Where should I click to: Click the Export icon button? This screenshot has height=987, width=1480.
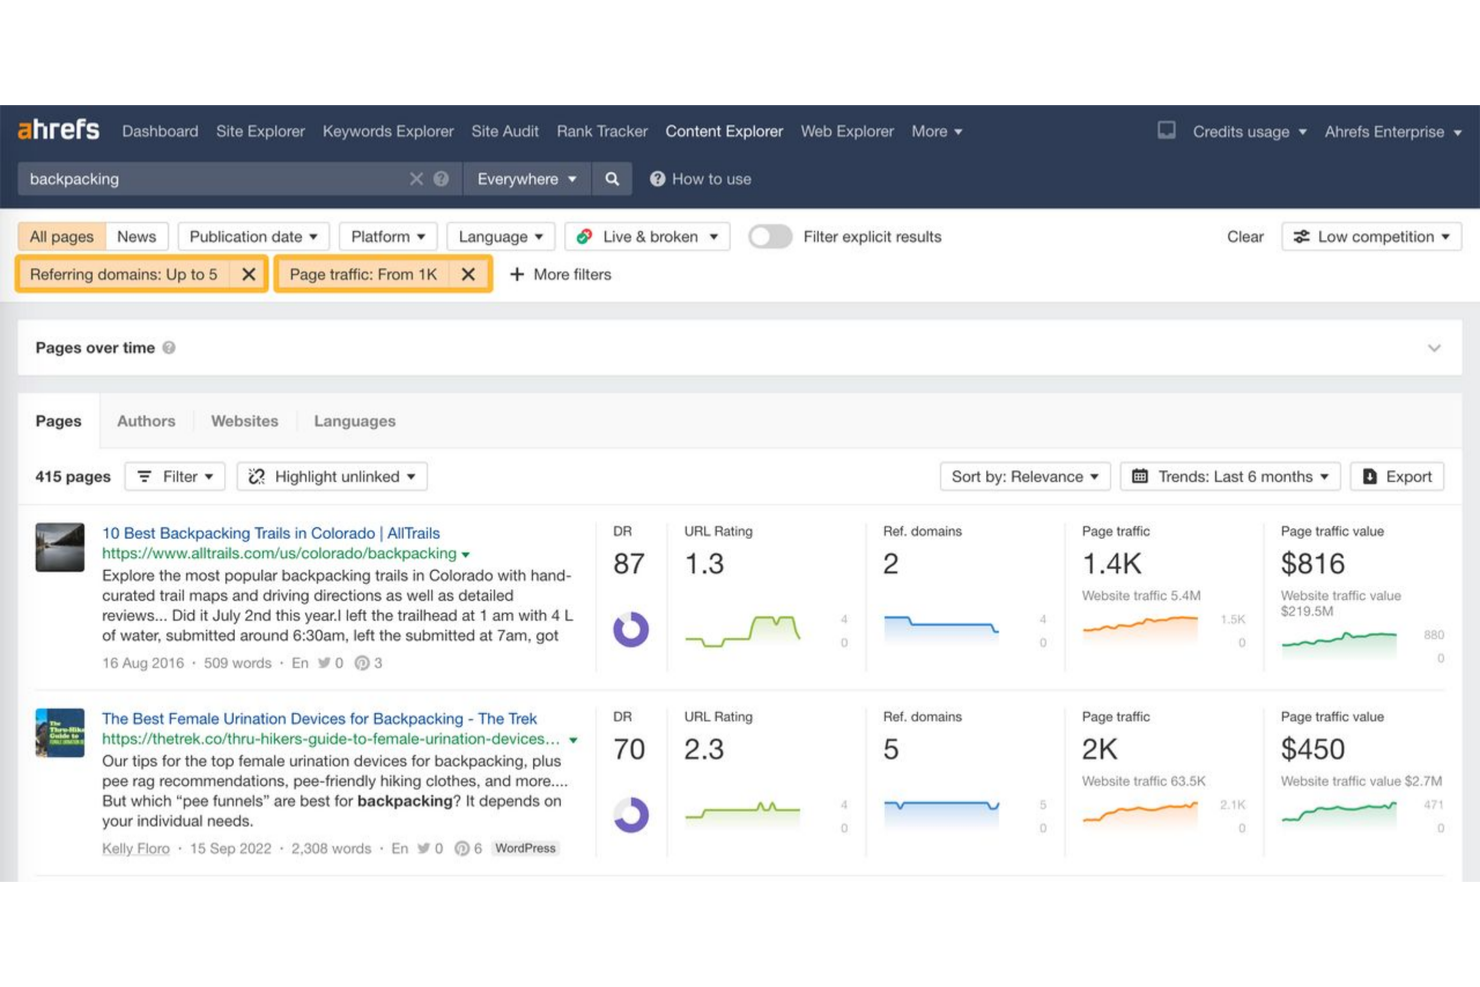click(1370, 476)
